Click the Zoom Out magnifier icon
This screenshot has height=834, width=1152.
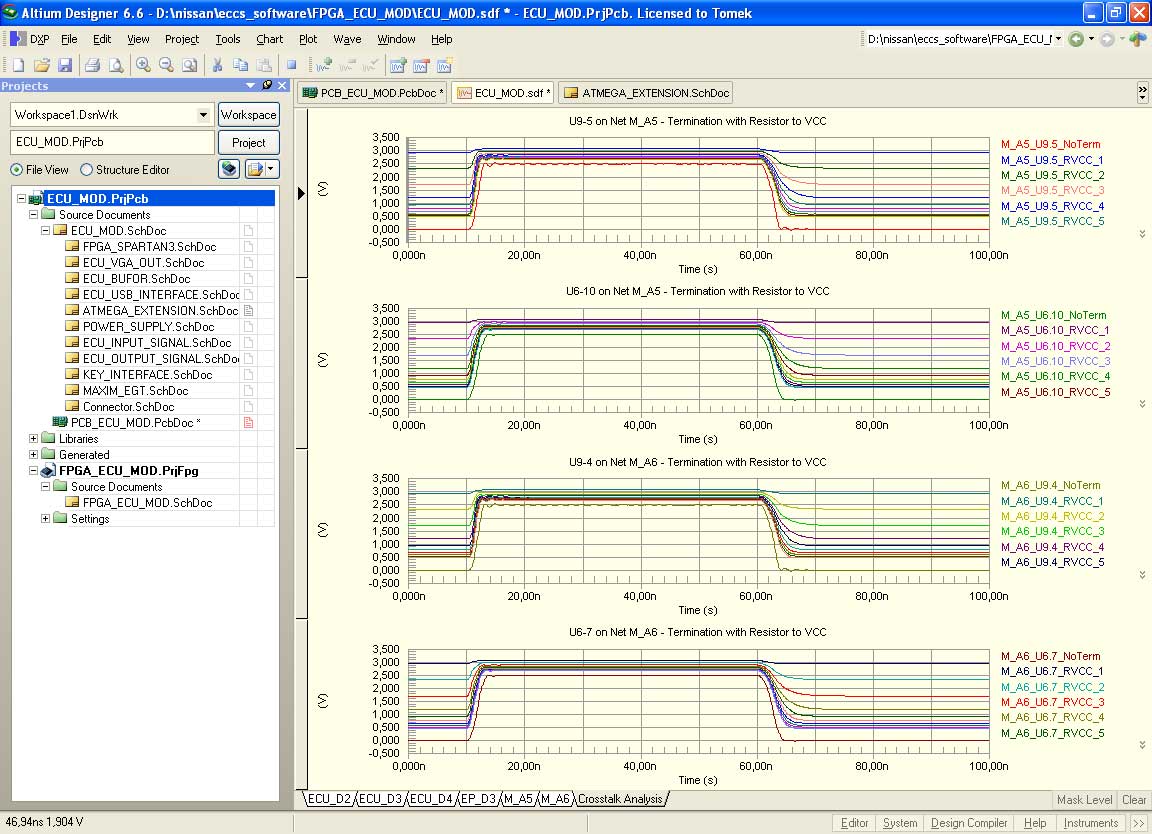point(166,65)
